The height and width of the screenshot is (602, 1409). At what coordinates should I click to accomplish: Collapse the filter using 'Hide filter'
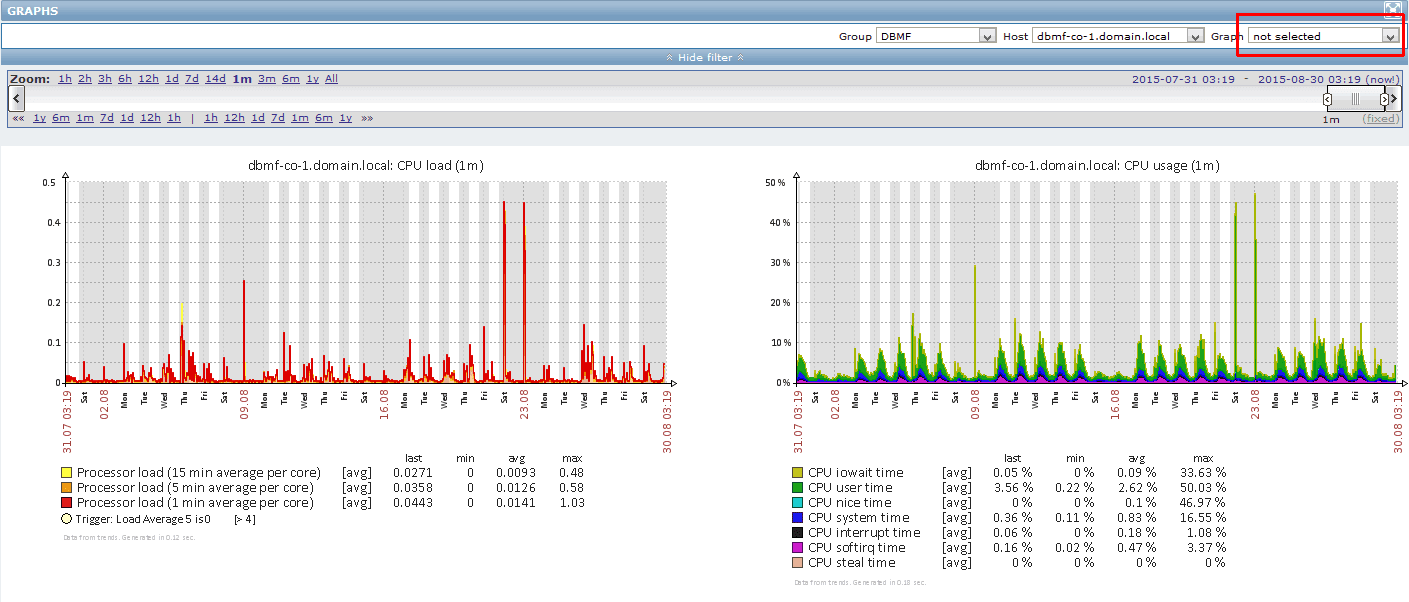coord(704,56)
